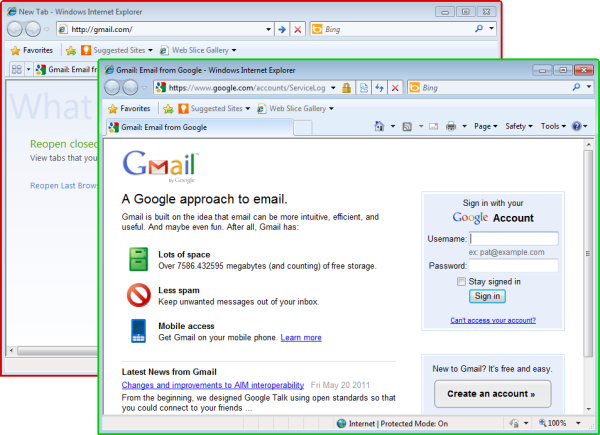Open Home button dropdown arrow

point(393,126)
